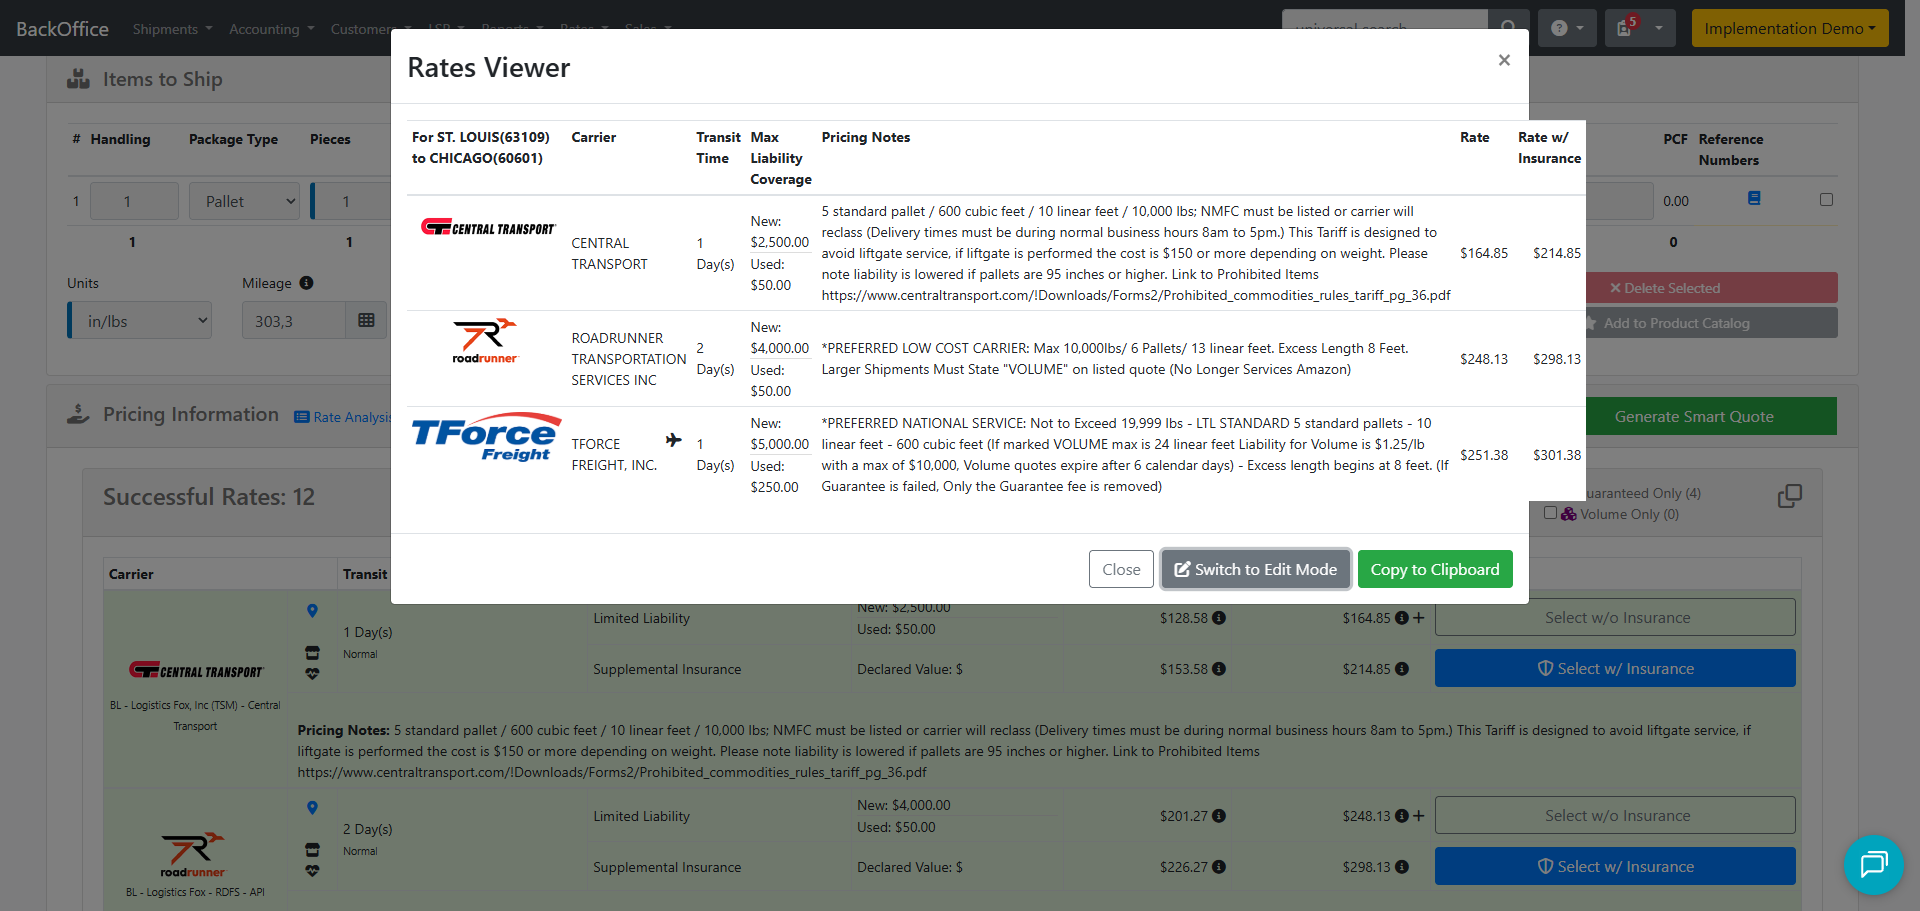Screen dimensions: 1920x911
Task: Click the $164.85 rate in Rates Viewer
Action: pyautogui.click(x=1484, y=253)
